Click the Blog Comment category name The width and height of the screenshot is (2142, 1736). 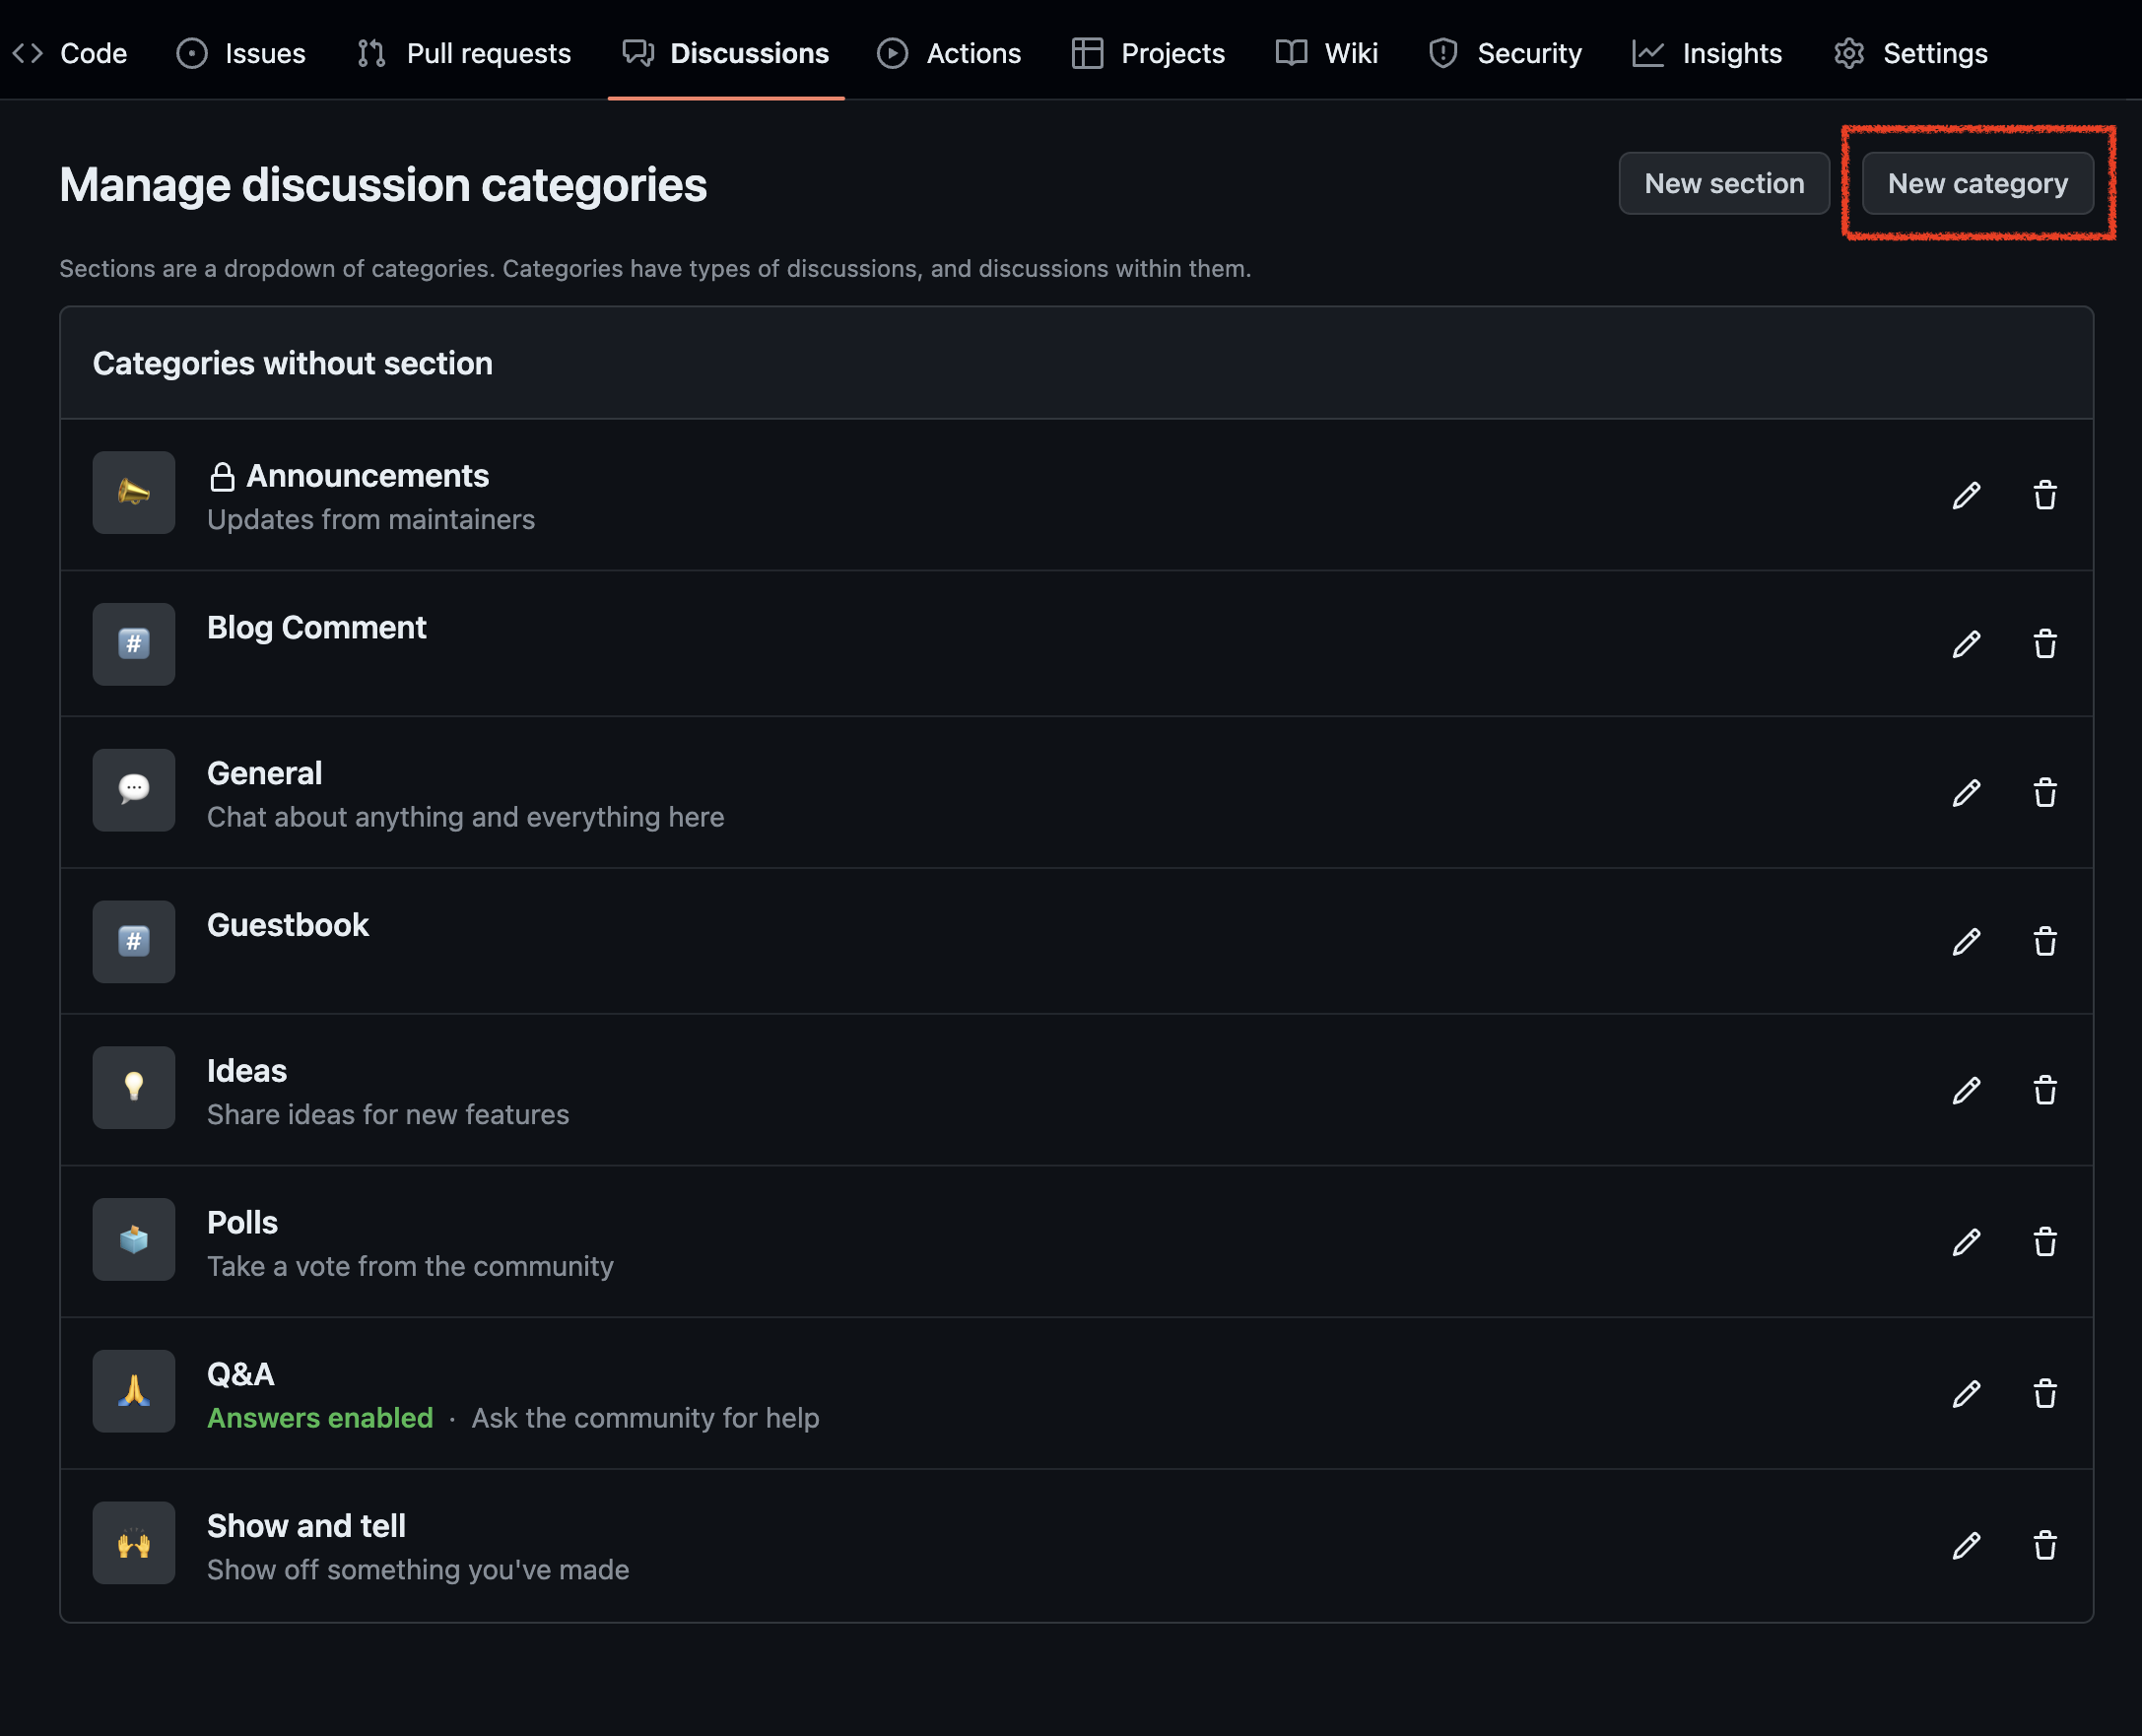tap(316, 627)
